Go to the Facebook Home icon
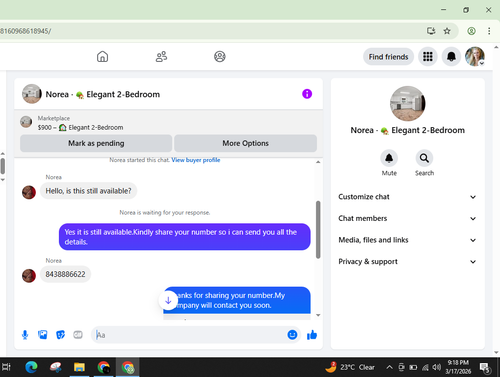The width and height of the screenshot is (500, 377). point(102,56)
